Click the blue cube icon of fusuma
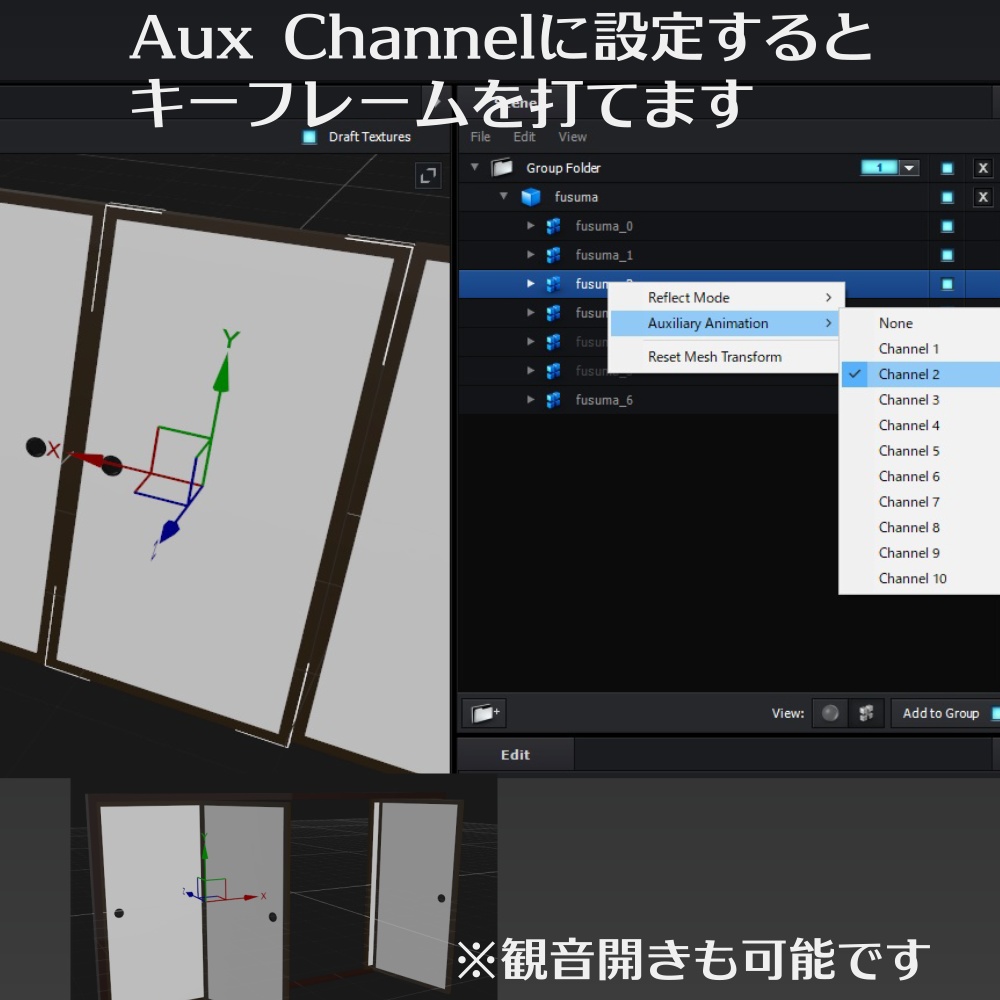This screenshot has height=1000, width=1000. pyautogui.click(x=531, y=197)
